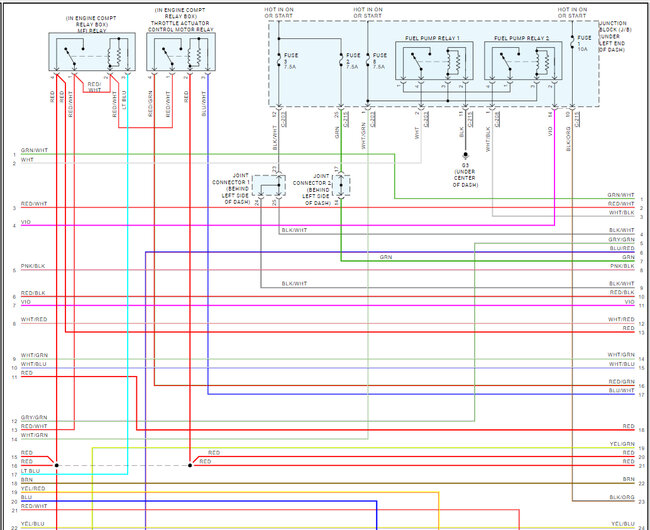Screen dimensions: 650x530
Task: Click left-side RED/BLK label at line 6
Action: [33, 293]
